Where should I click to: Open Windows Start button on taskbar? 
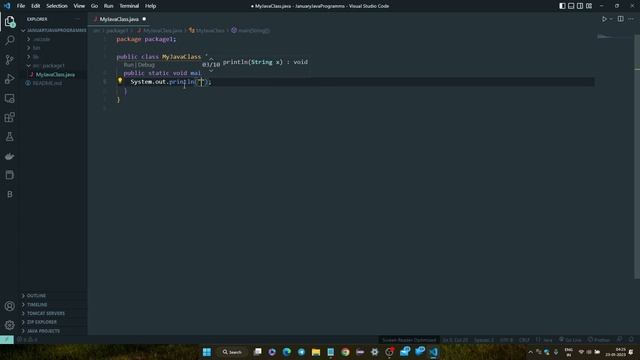tap(207, 352)
